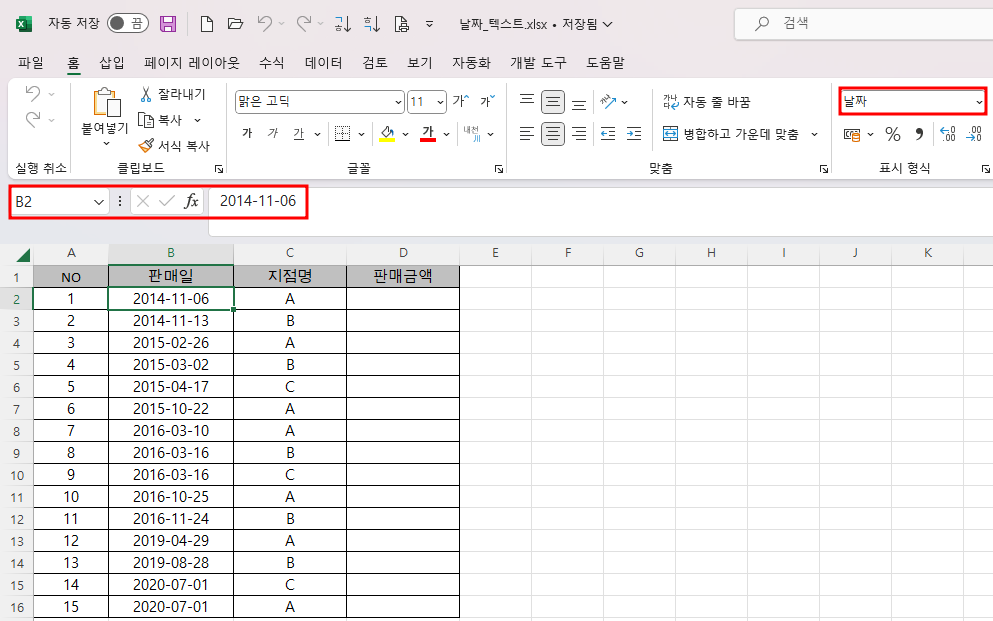Switch to the 데이터 ribbon tab
993x621 pixels.
point(323,61)
